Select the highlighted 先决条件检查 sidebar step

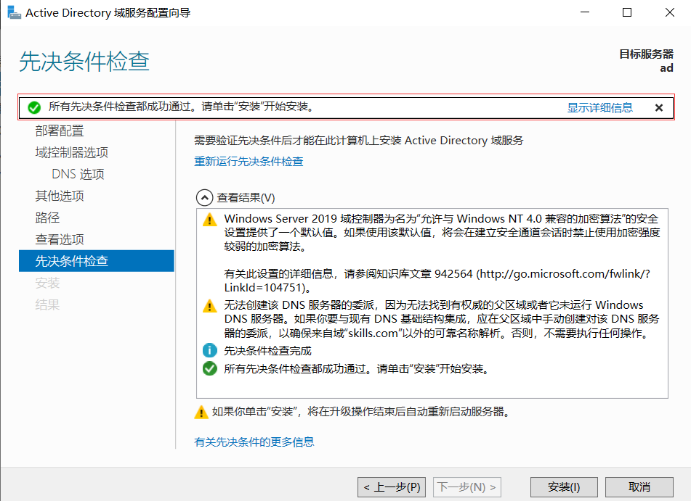point(97,261)
